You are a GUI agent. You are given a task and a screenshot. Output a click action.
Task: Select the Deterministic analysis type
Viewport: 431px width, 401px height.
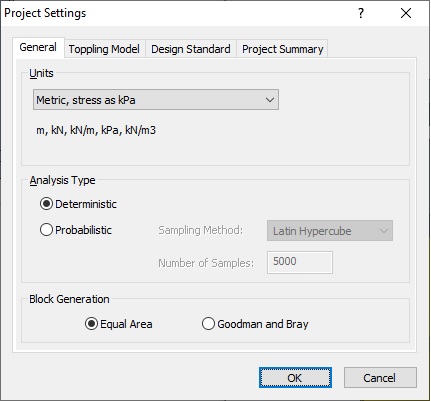[x=78, y=204]
